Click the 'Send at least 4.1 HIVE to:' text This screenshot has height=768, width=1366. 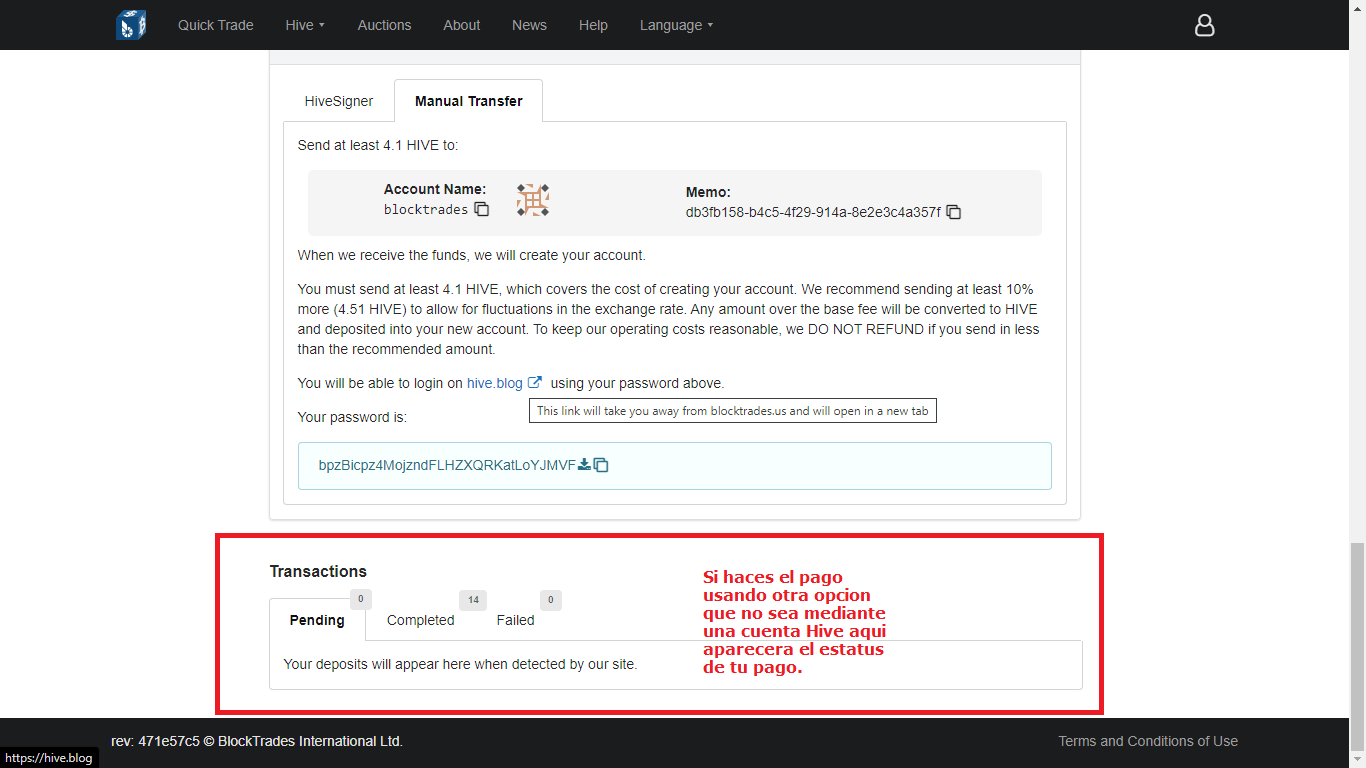[378, 145]
